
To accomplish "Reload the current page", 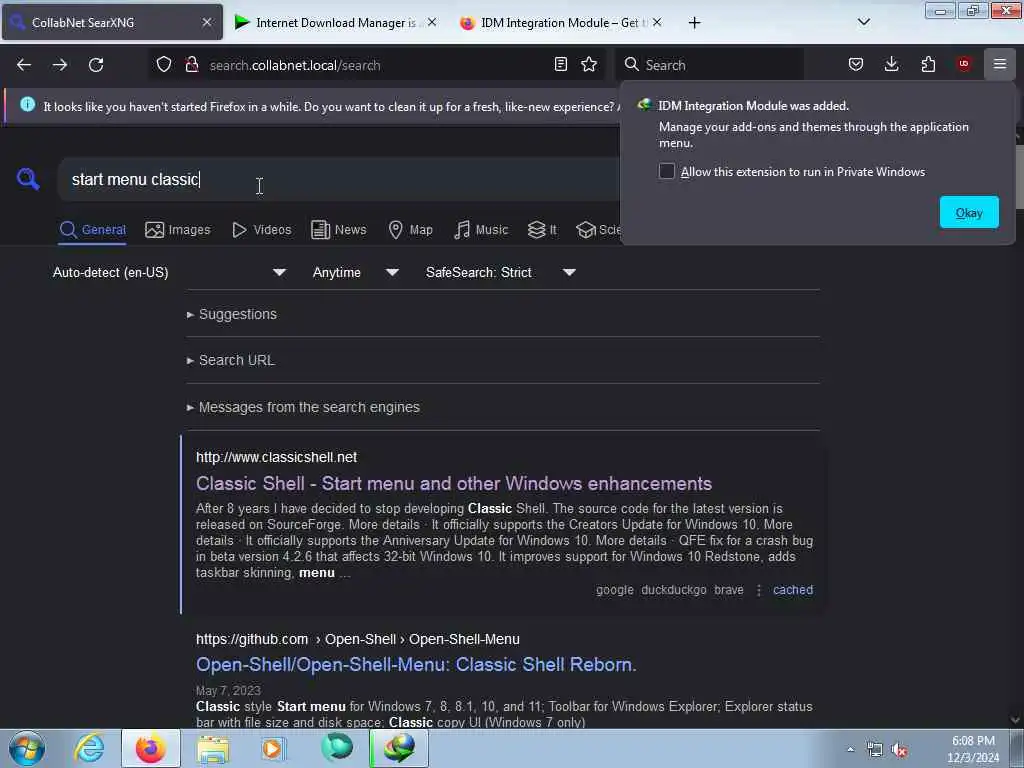I will [96, 65].
